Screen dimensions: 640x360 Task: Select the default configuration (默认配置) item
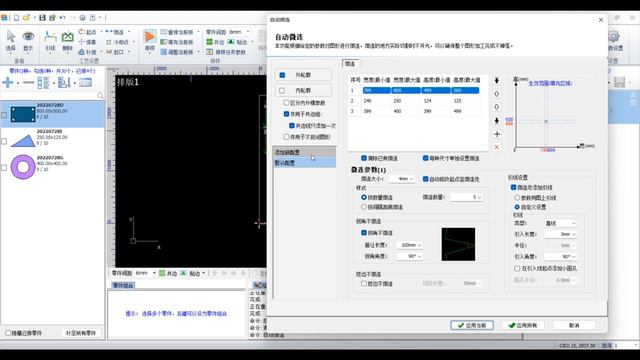(x=304, y=163)
